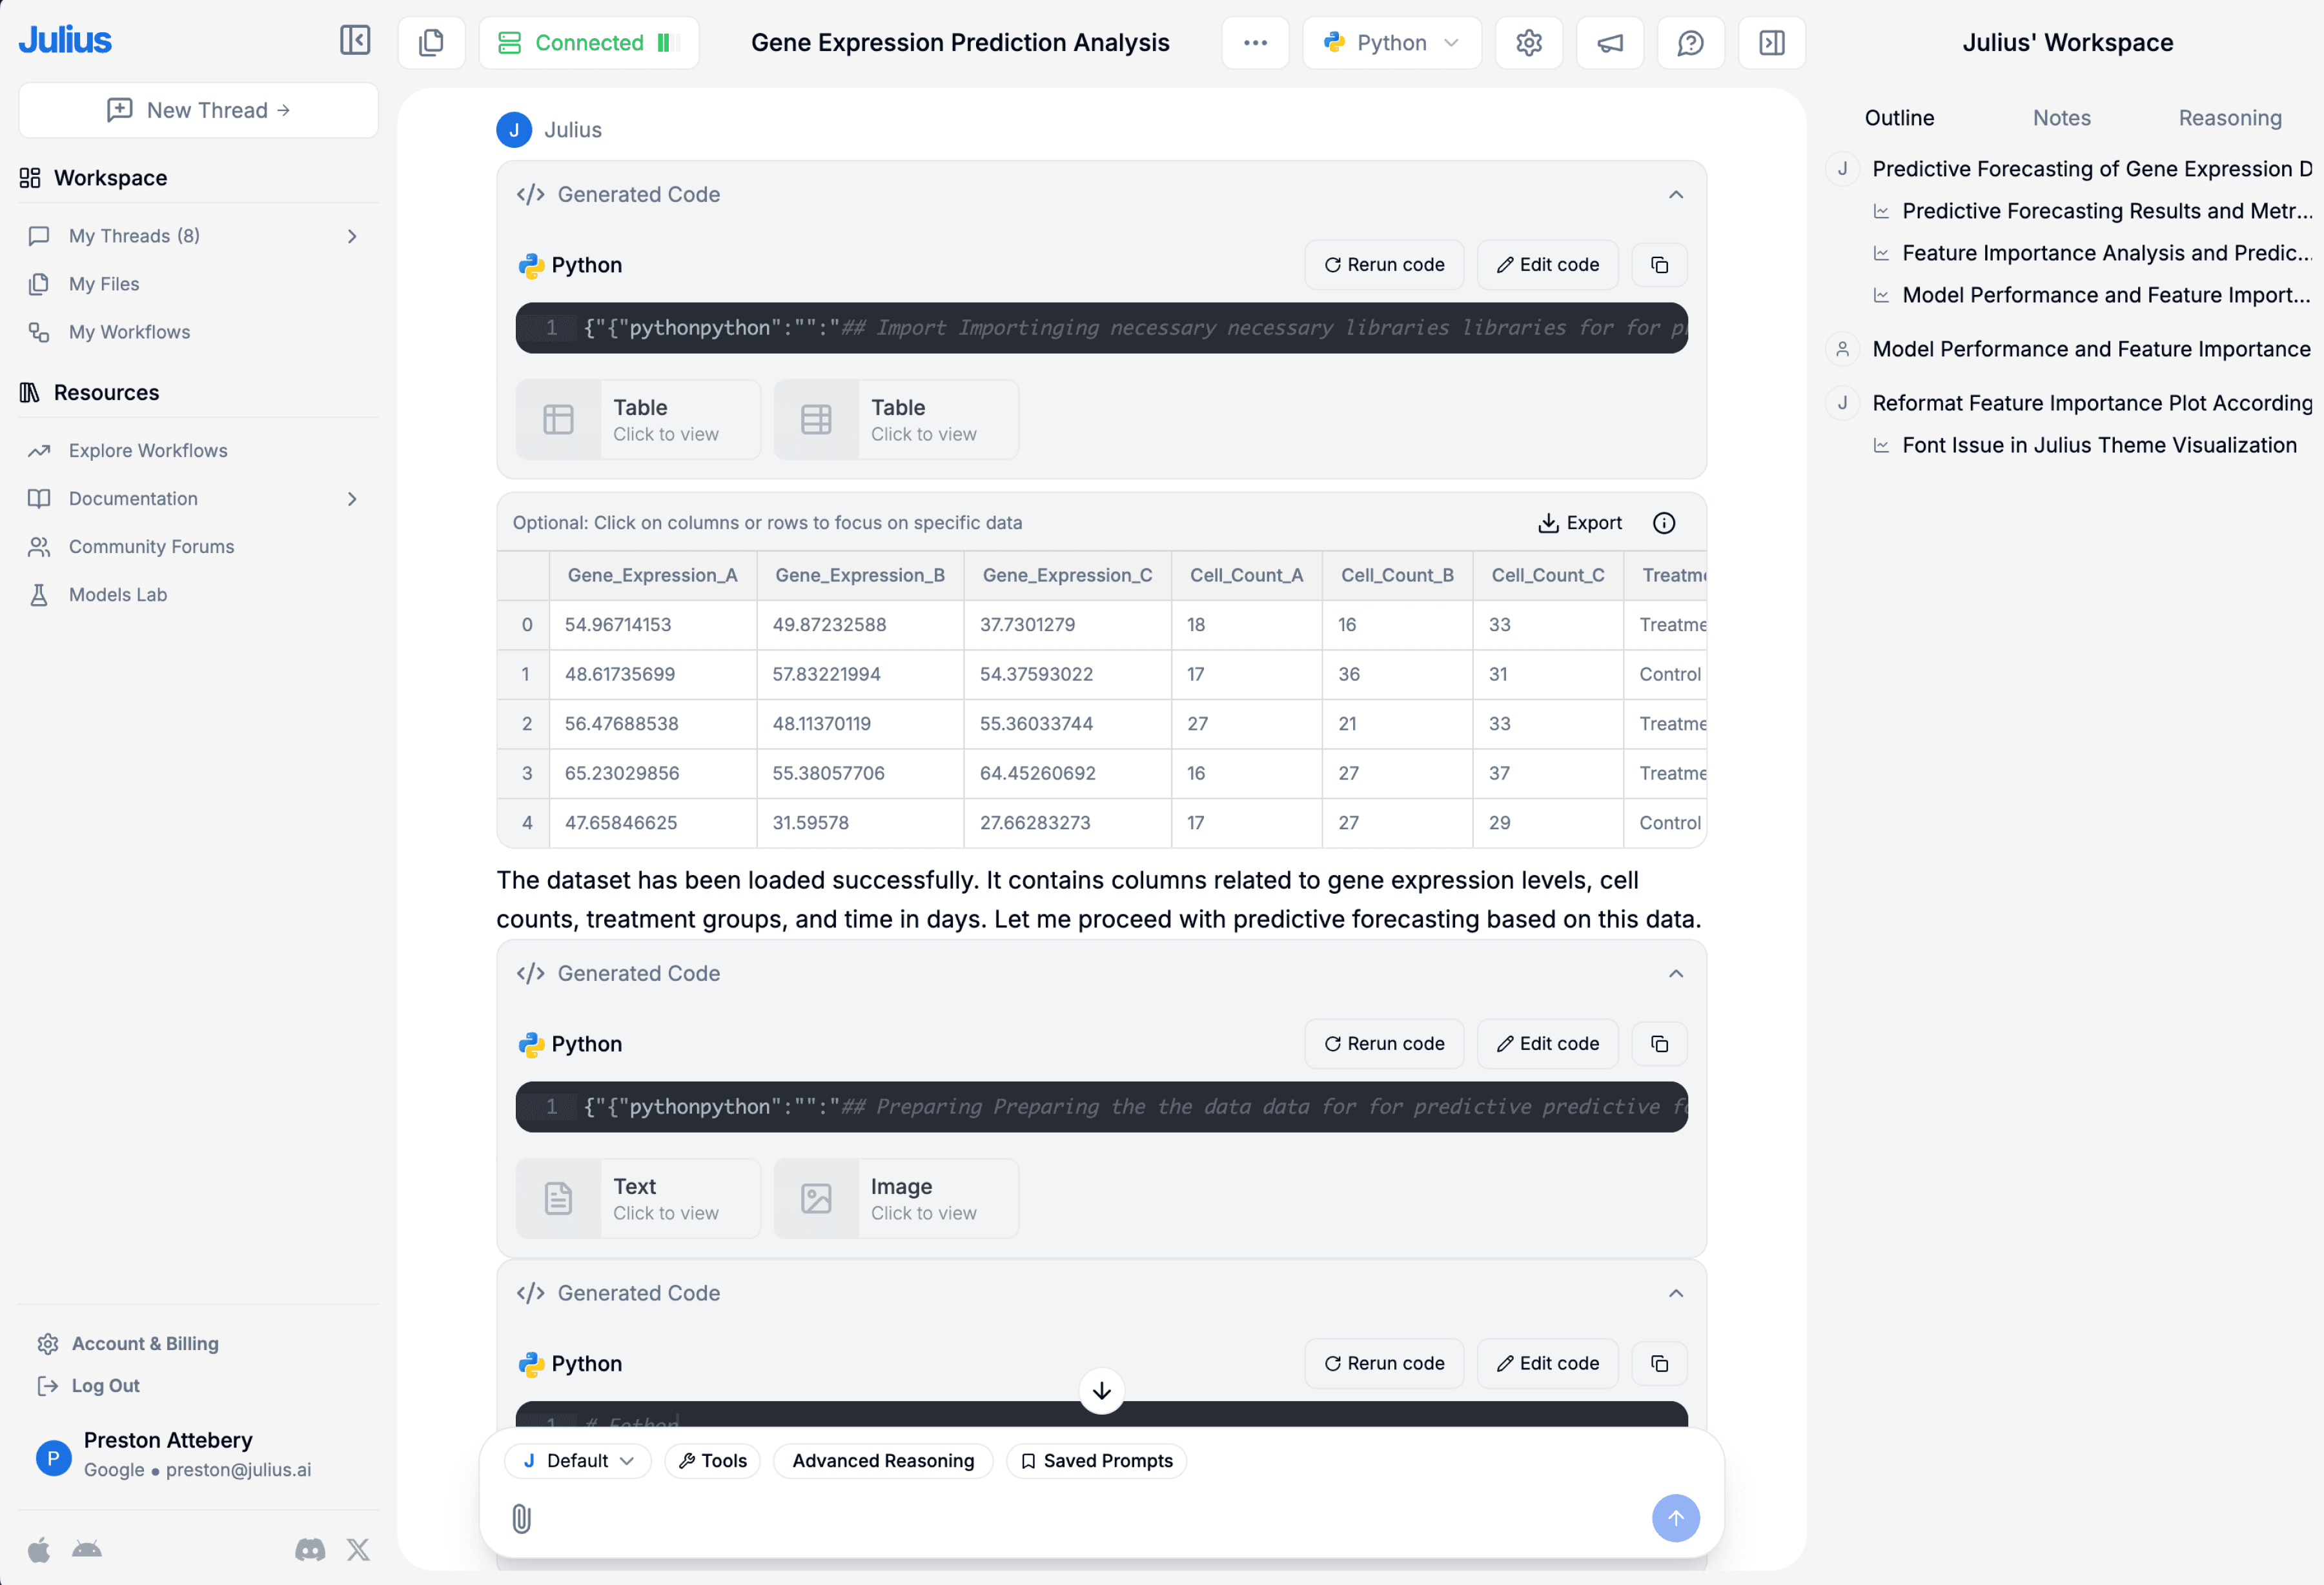This screenshot has width=2324, height=1585.
Task: Open Models Lab from the sidebar
Action: tap(117, 594)
